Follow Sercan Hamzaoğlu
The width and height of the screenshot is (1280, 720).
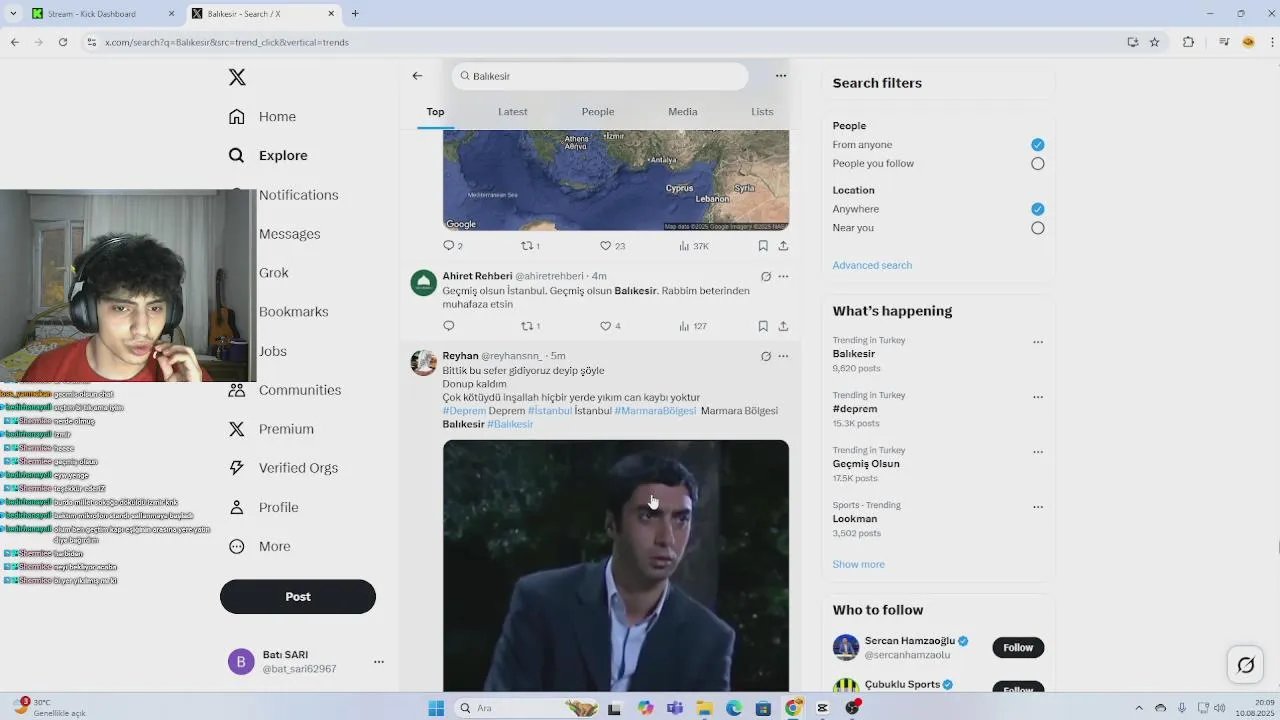tap(1018, 647)
